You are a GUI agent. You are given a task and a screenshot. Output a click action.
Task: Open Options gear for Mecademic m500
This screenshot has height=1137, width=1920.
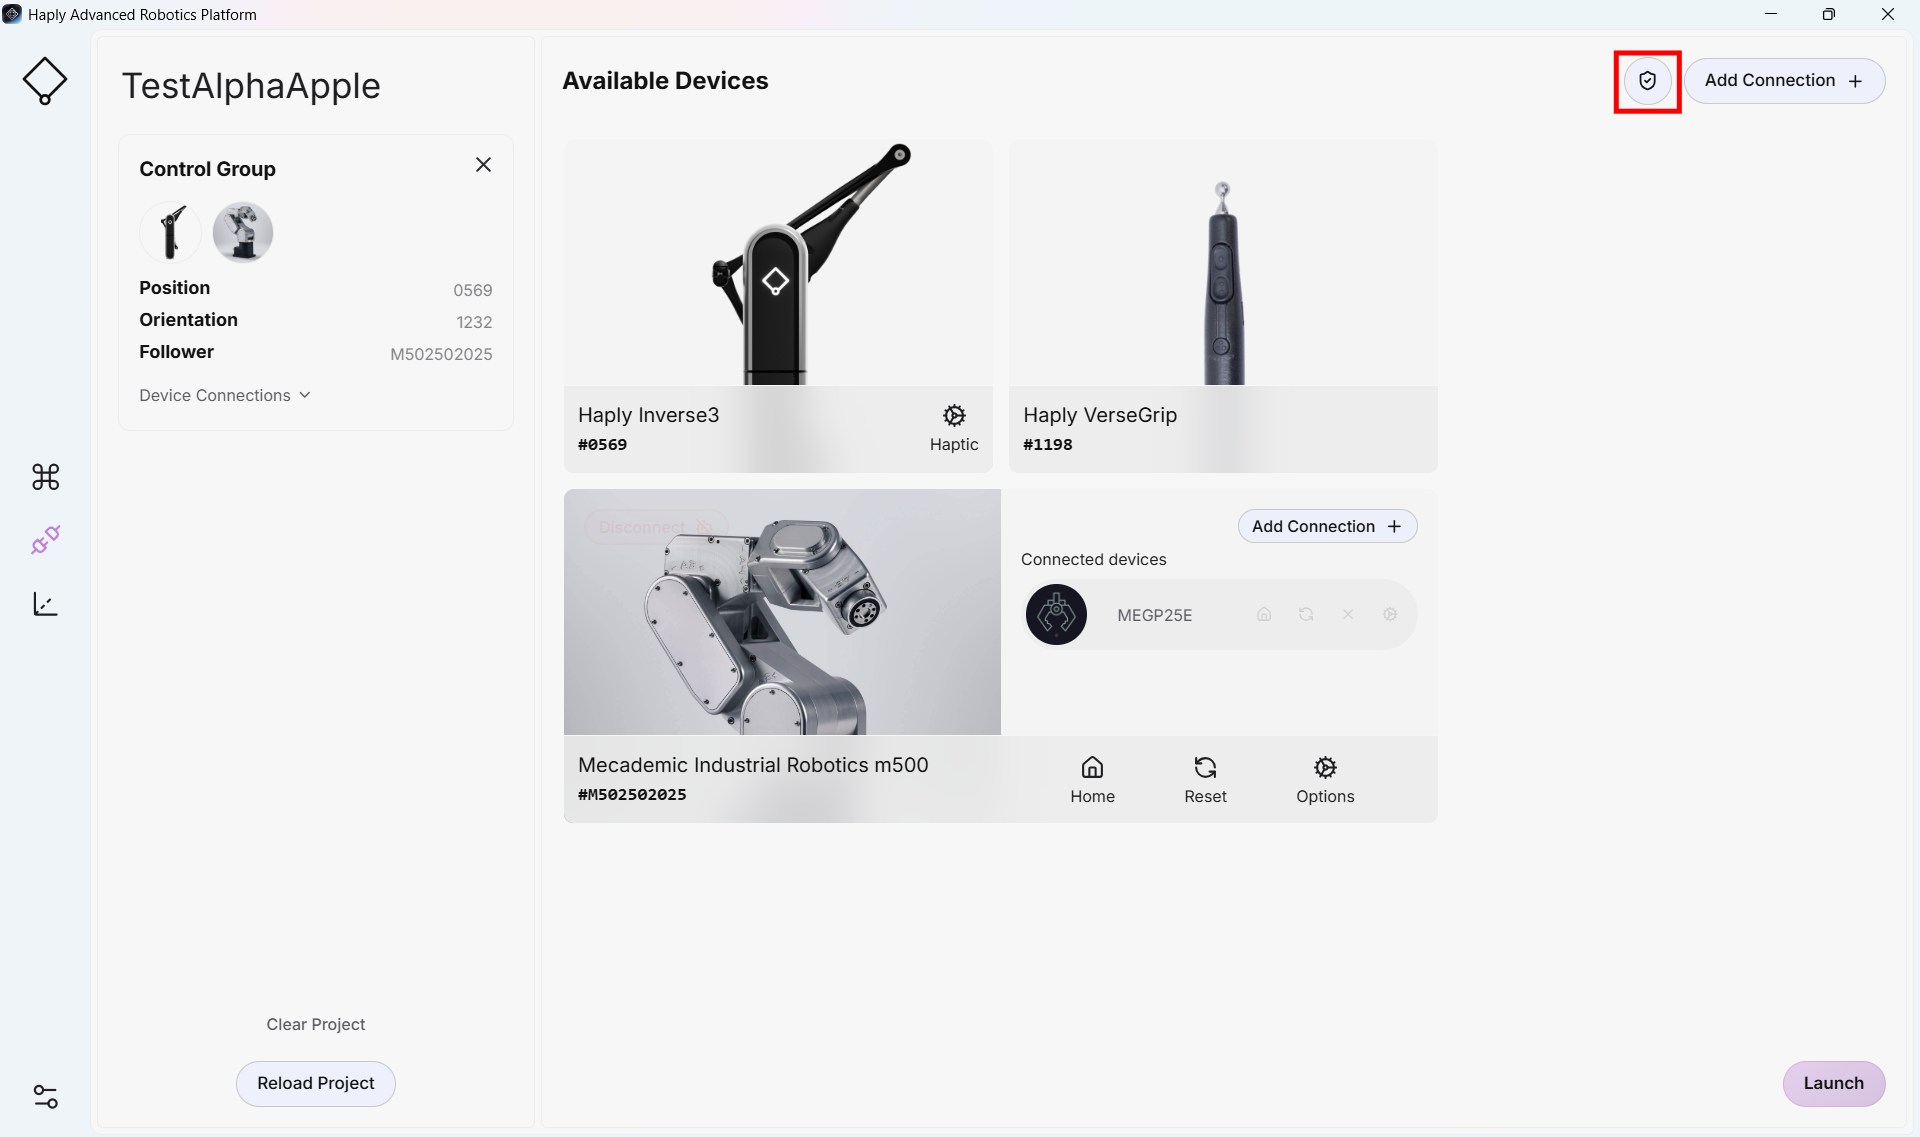tap(1325, 780)
